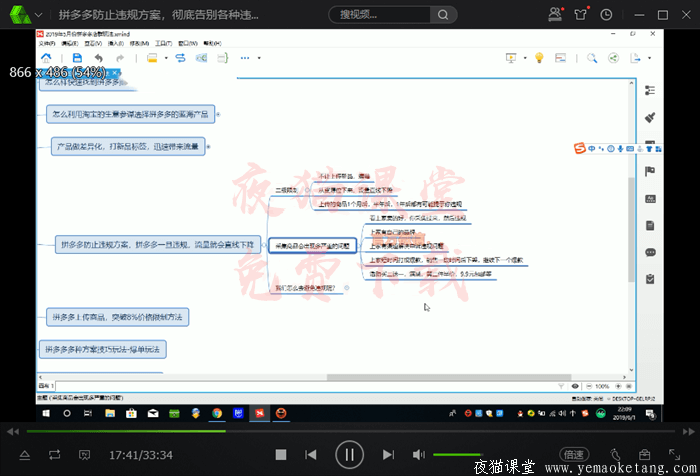Seek on the green playback progress bar
The height and width of the screenshot is (476, 700).
[126, 431]
